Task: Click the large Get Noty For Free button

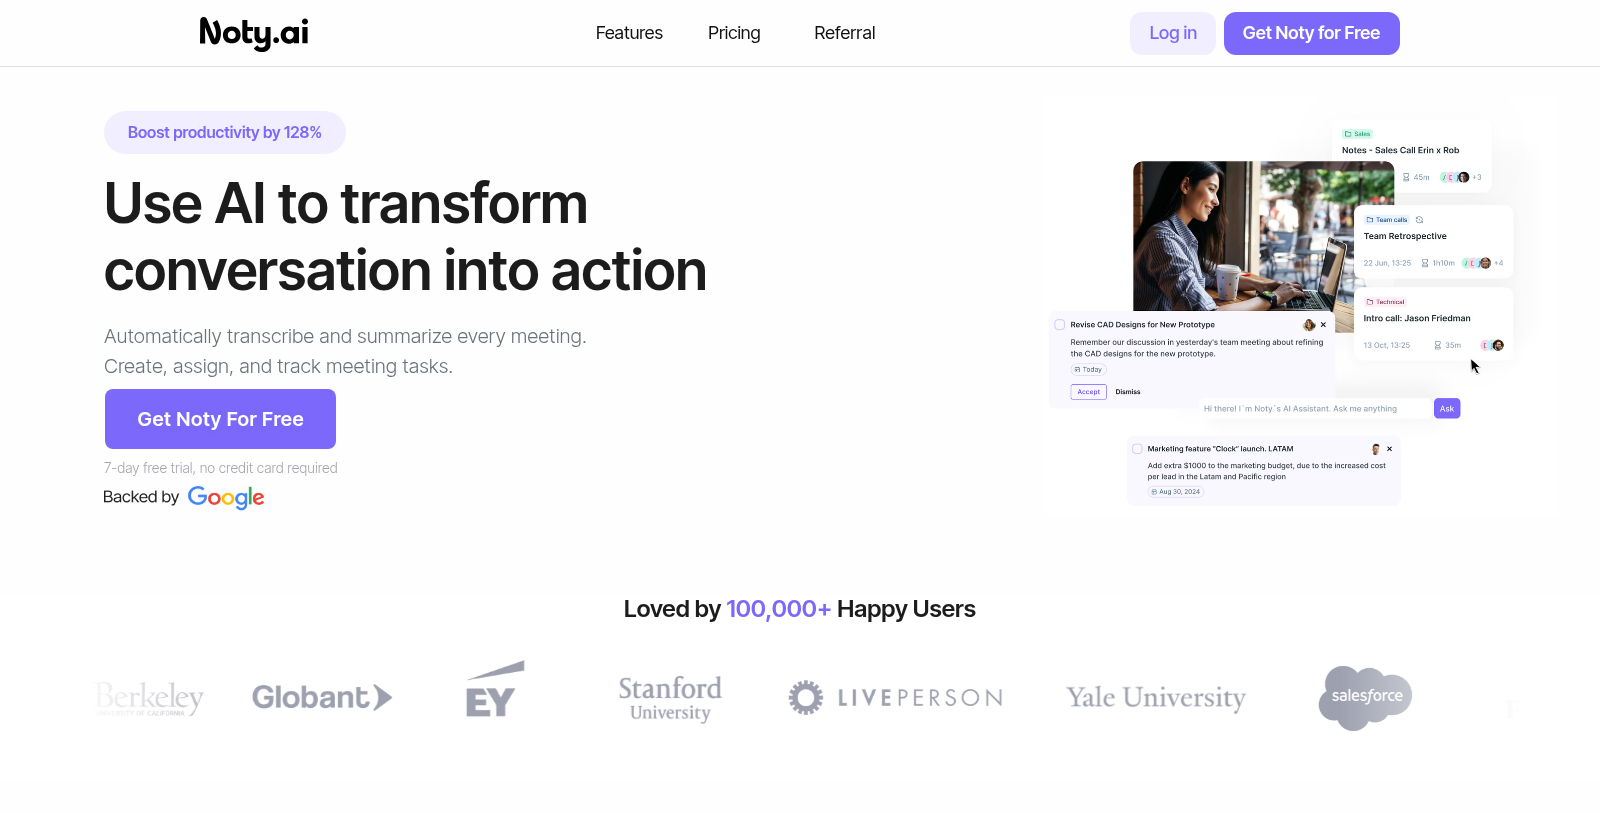Action: (x=220, y=419)
